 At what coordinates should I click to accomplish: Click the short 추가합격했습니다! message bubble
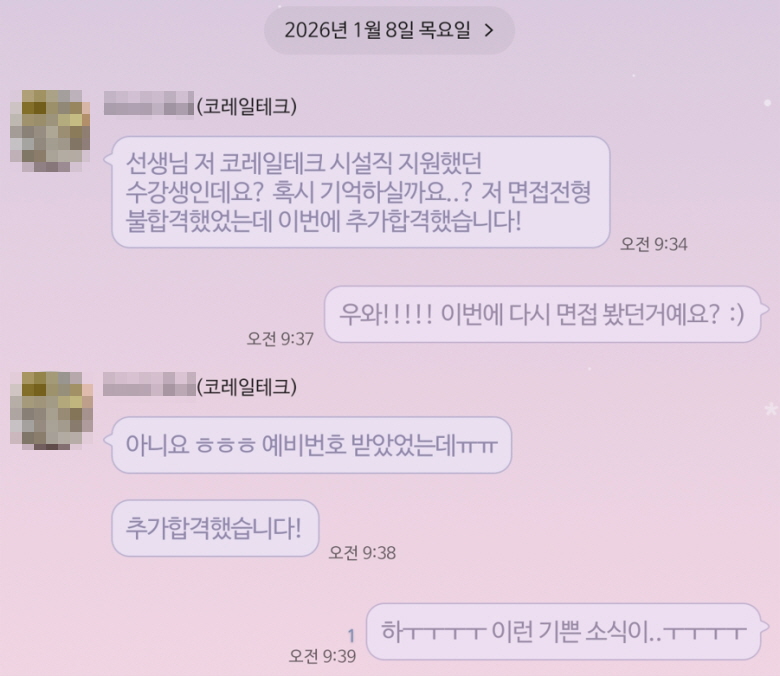pyautogui.click(x=215, y=528)
